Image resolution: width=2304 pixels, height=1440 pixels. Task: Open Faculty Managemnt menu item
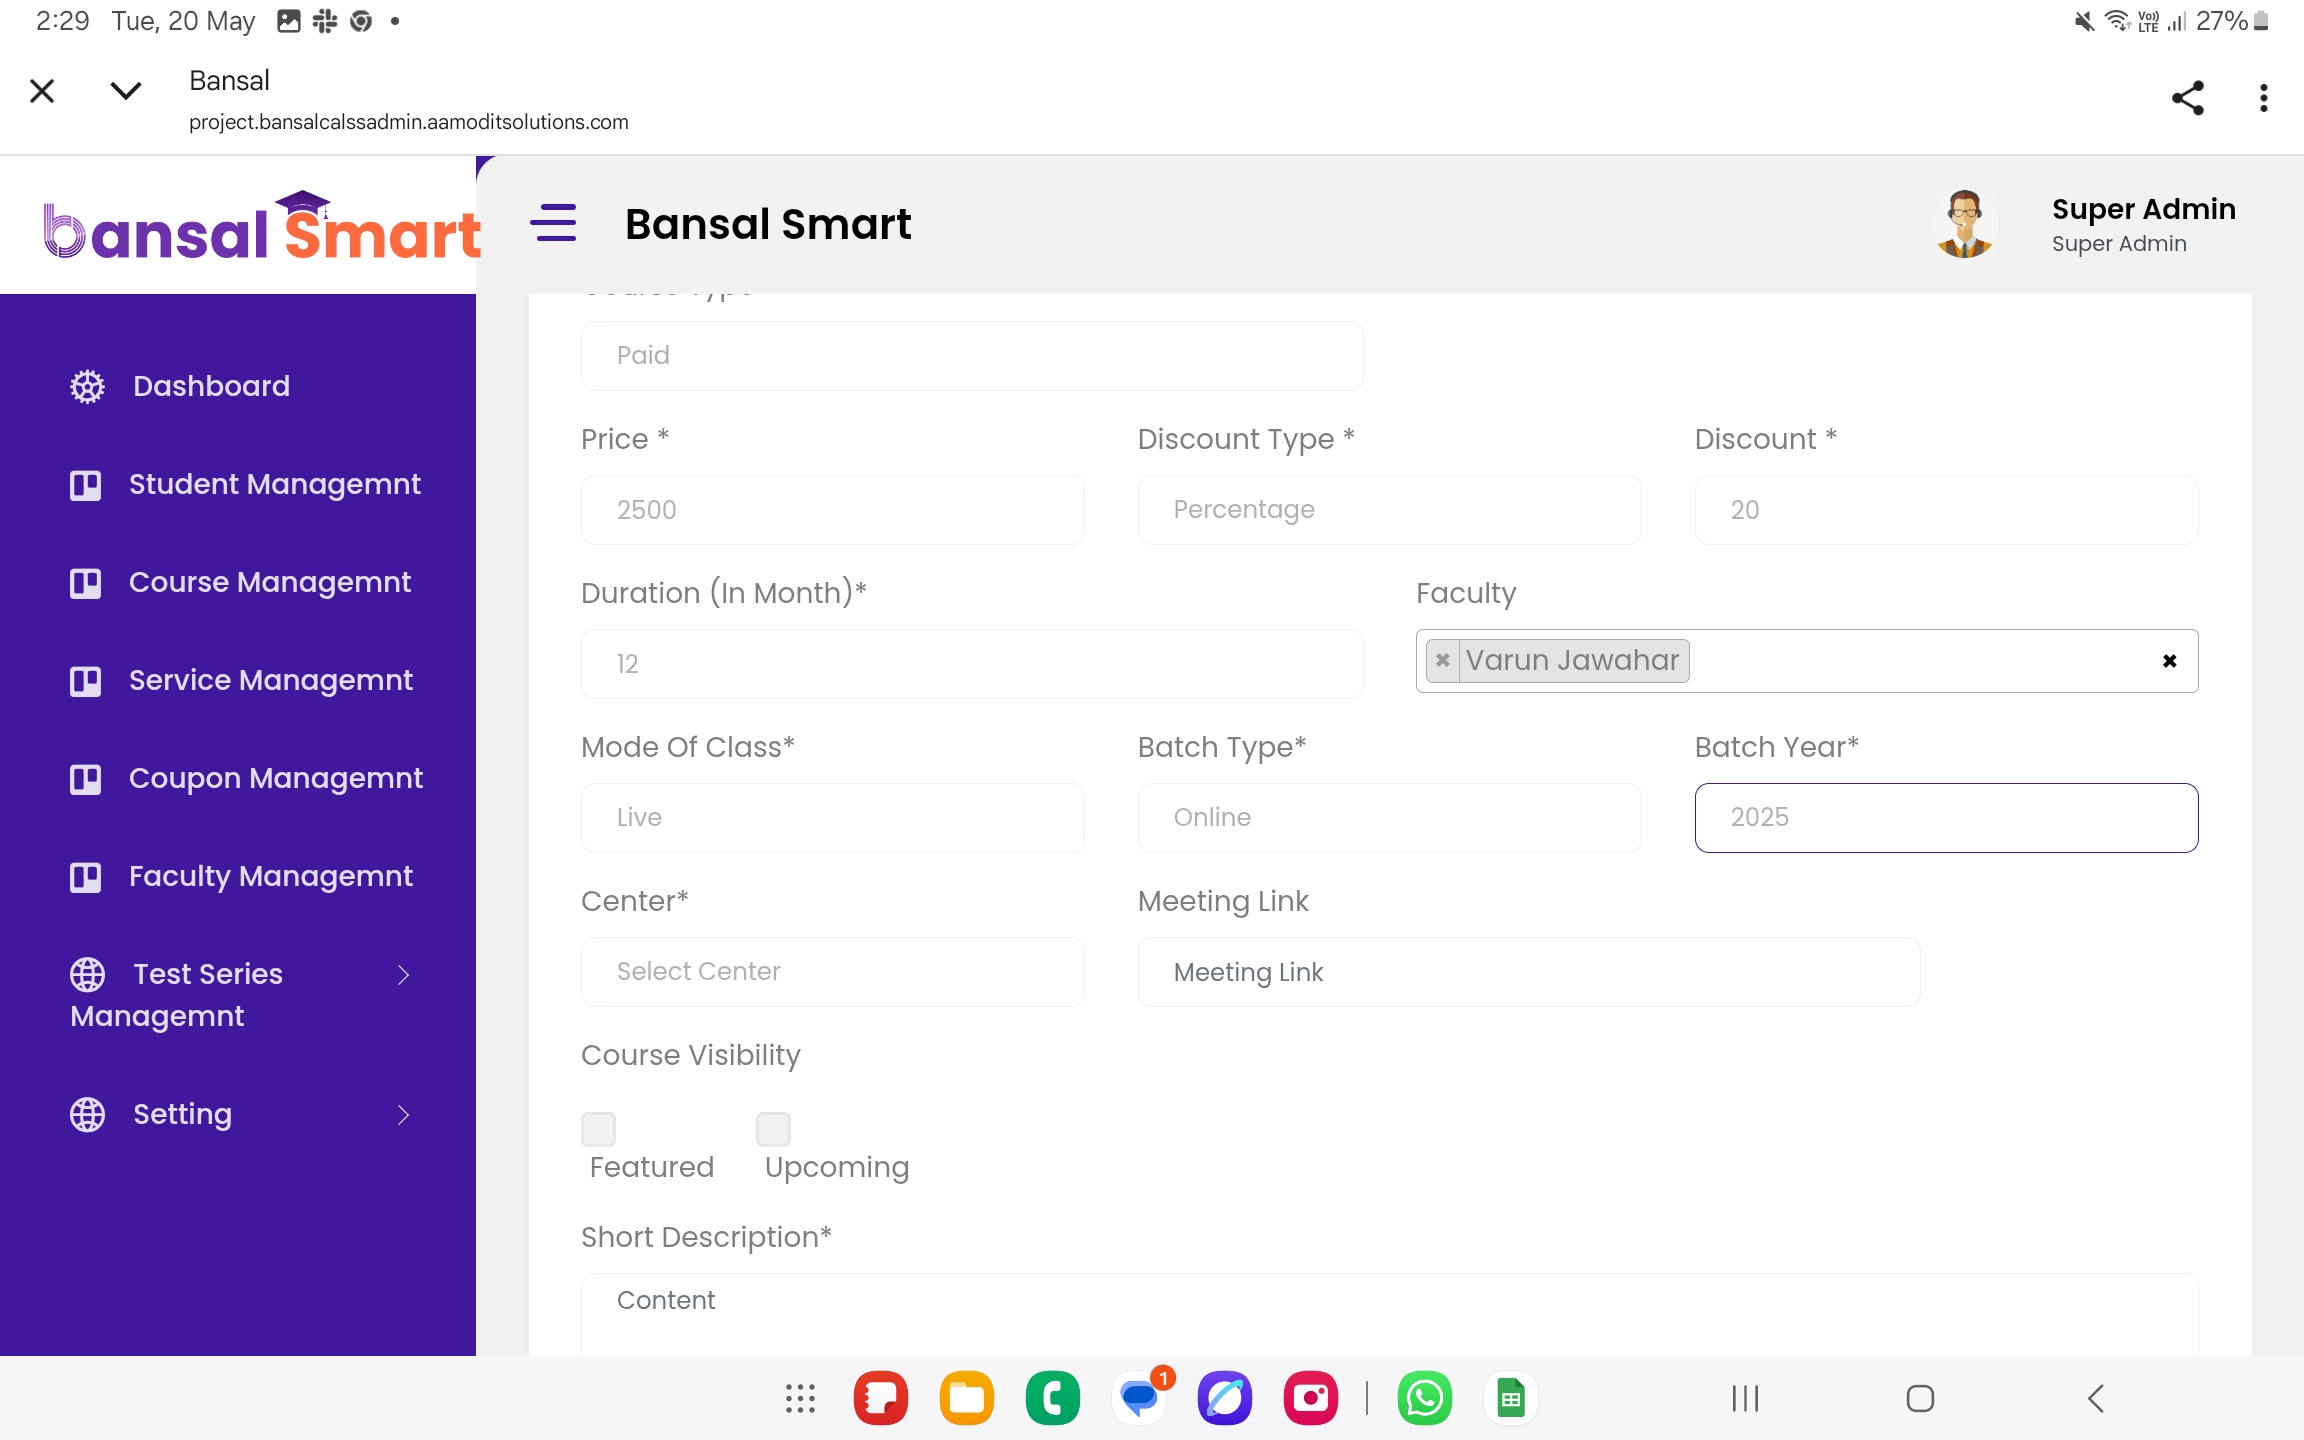click(271, 877)
